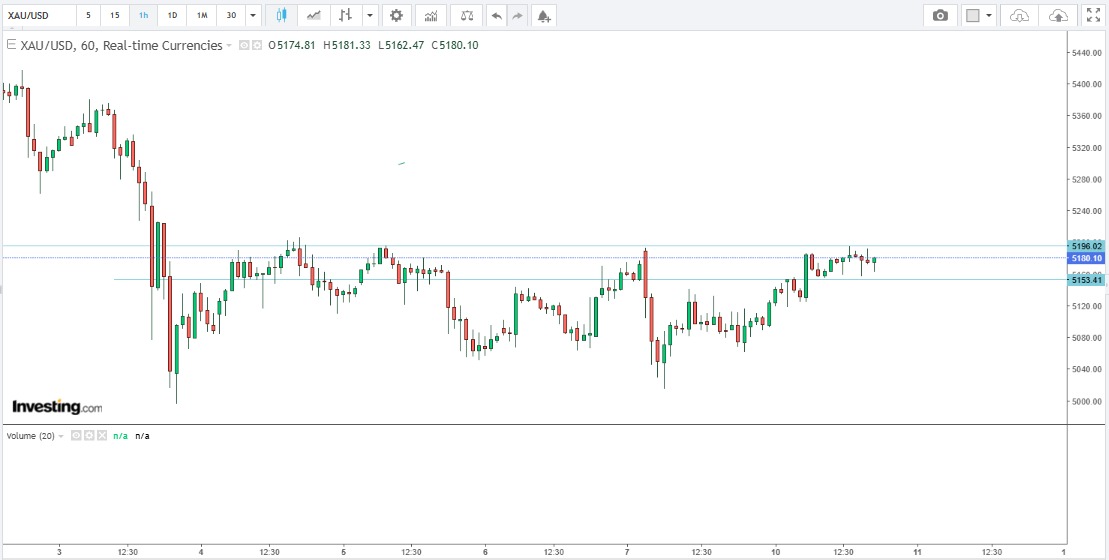Click the current price 5180.10 label

coord(1086,258)
